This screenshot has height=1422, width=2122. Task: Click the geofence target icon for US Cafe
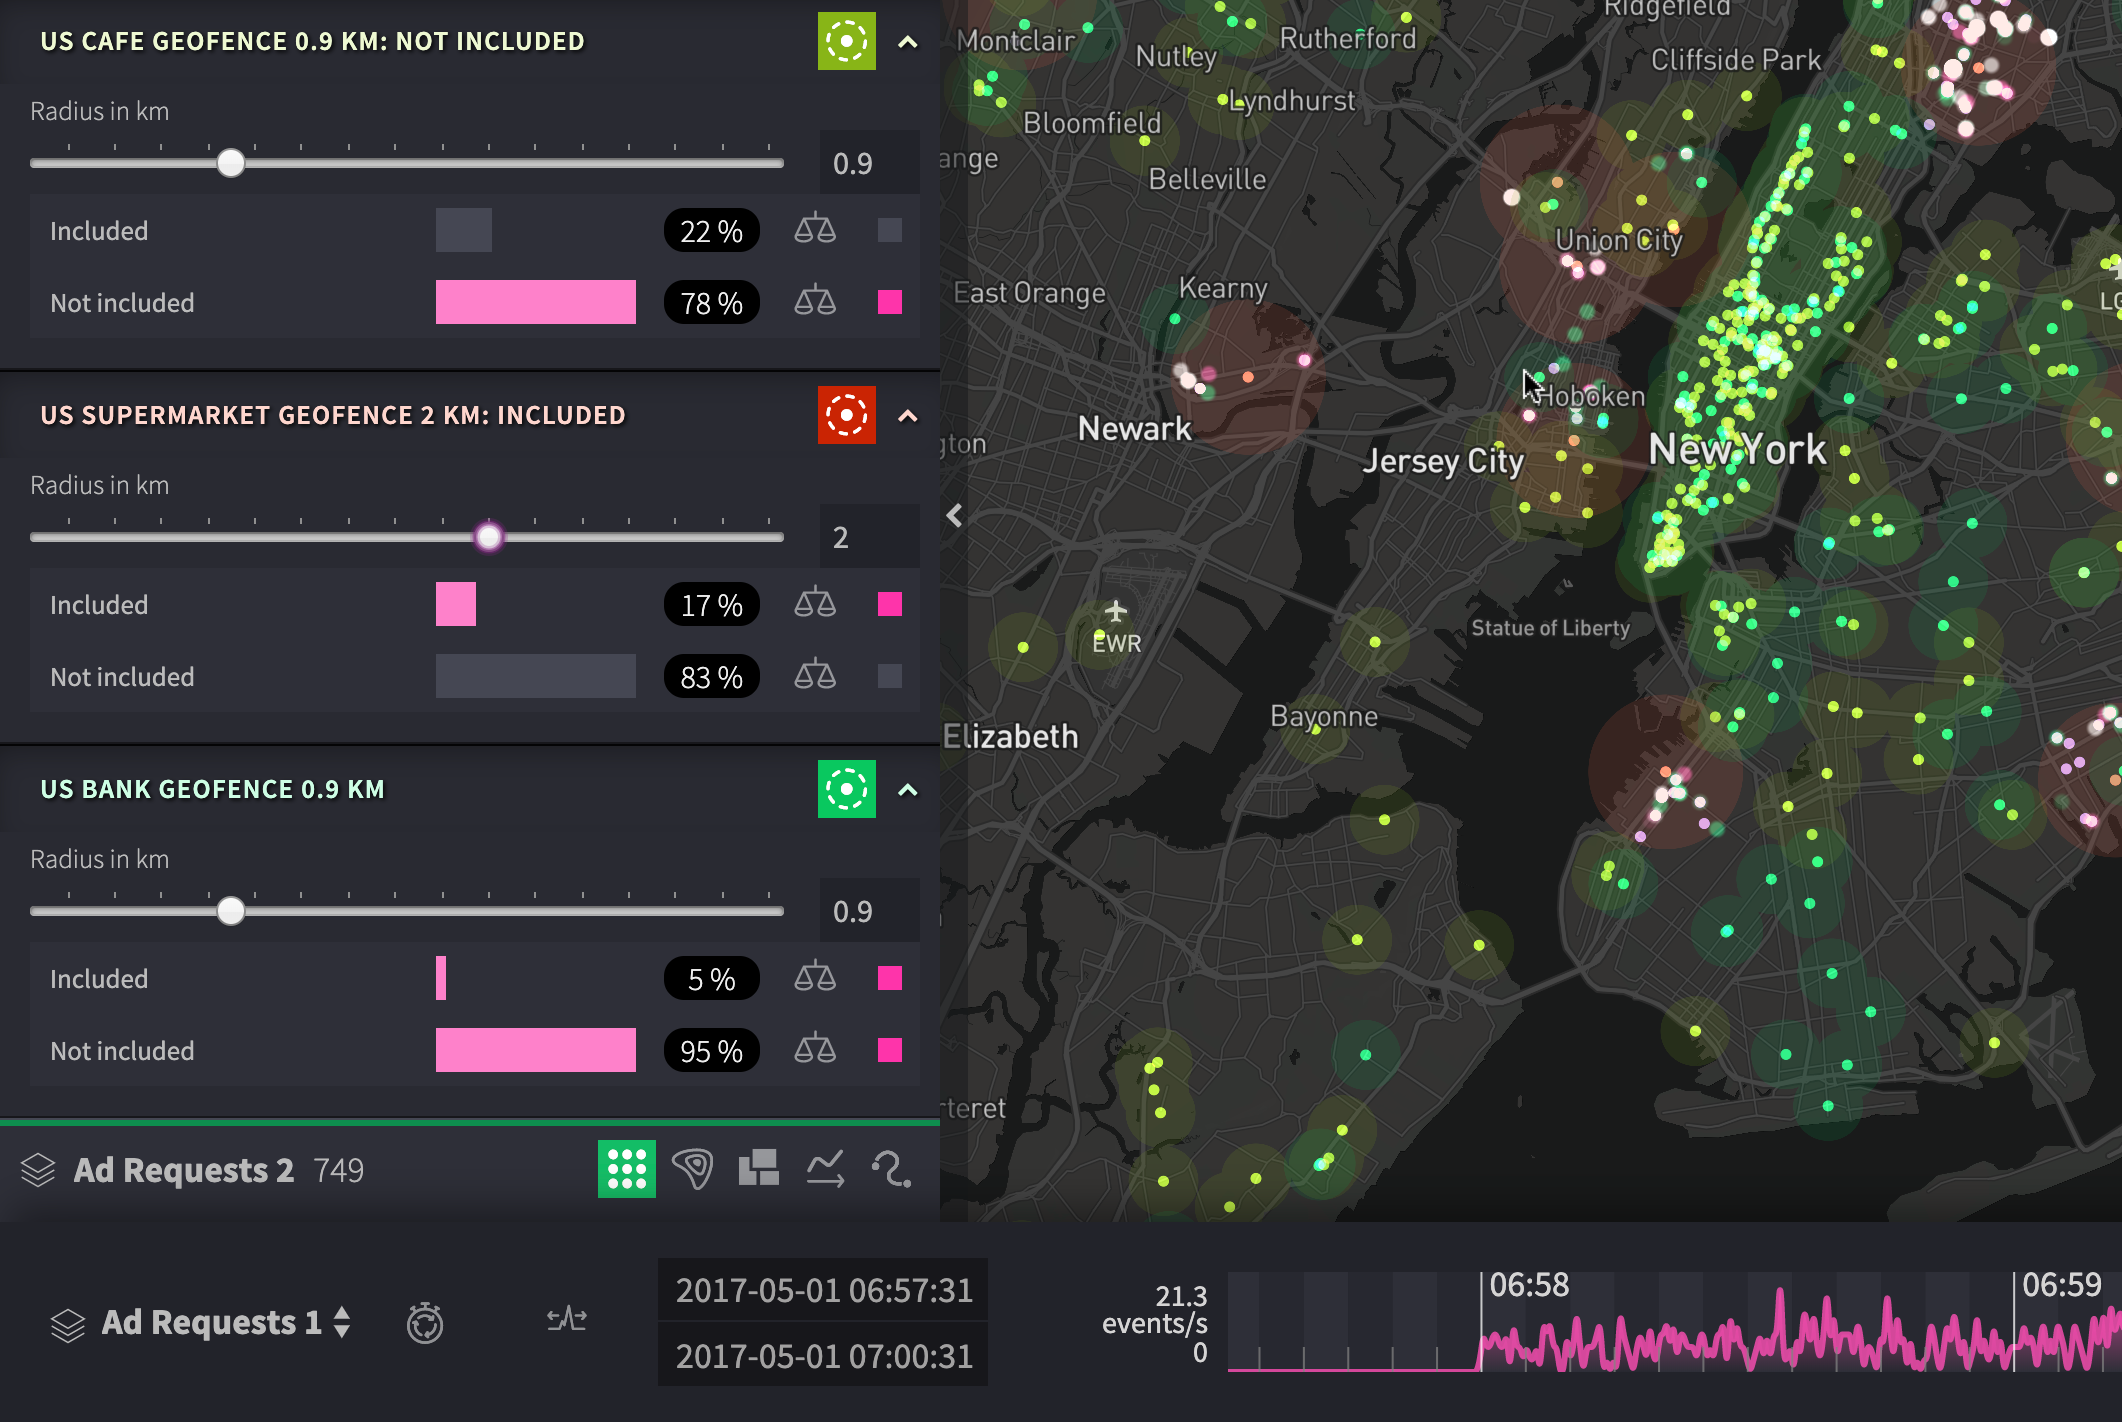point(846,41)
